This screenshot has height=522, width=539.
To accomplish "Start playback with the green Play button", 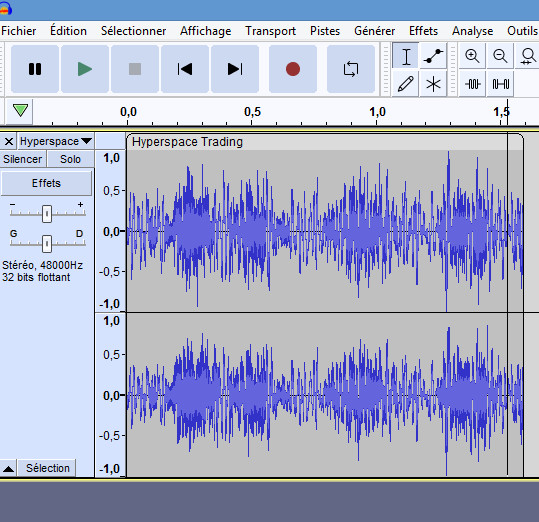I will coord(85,69).
